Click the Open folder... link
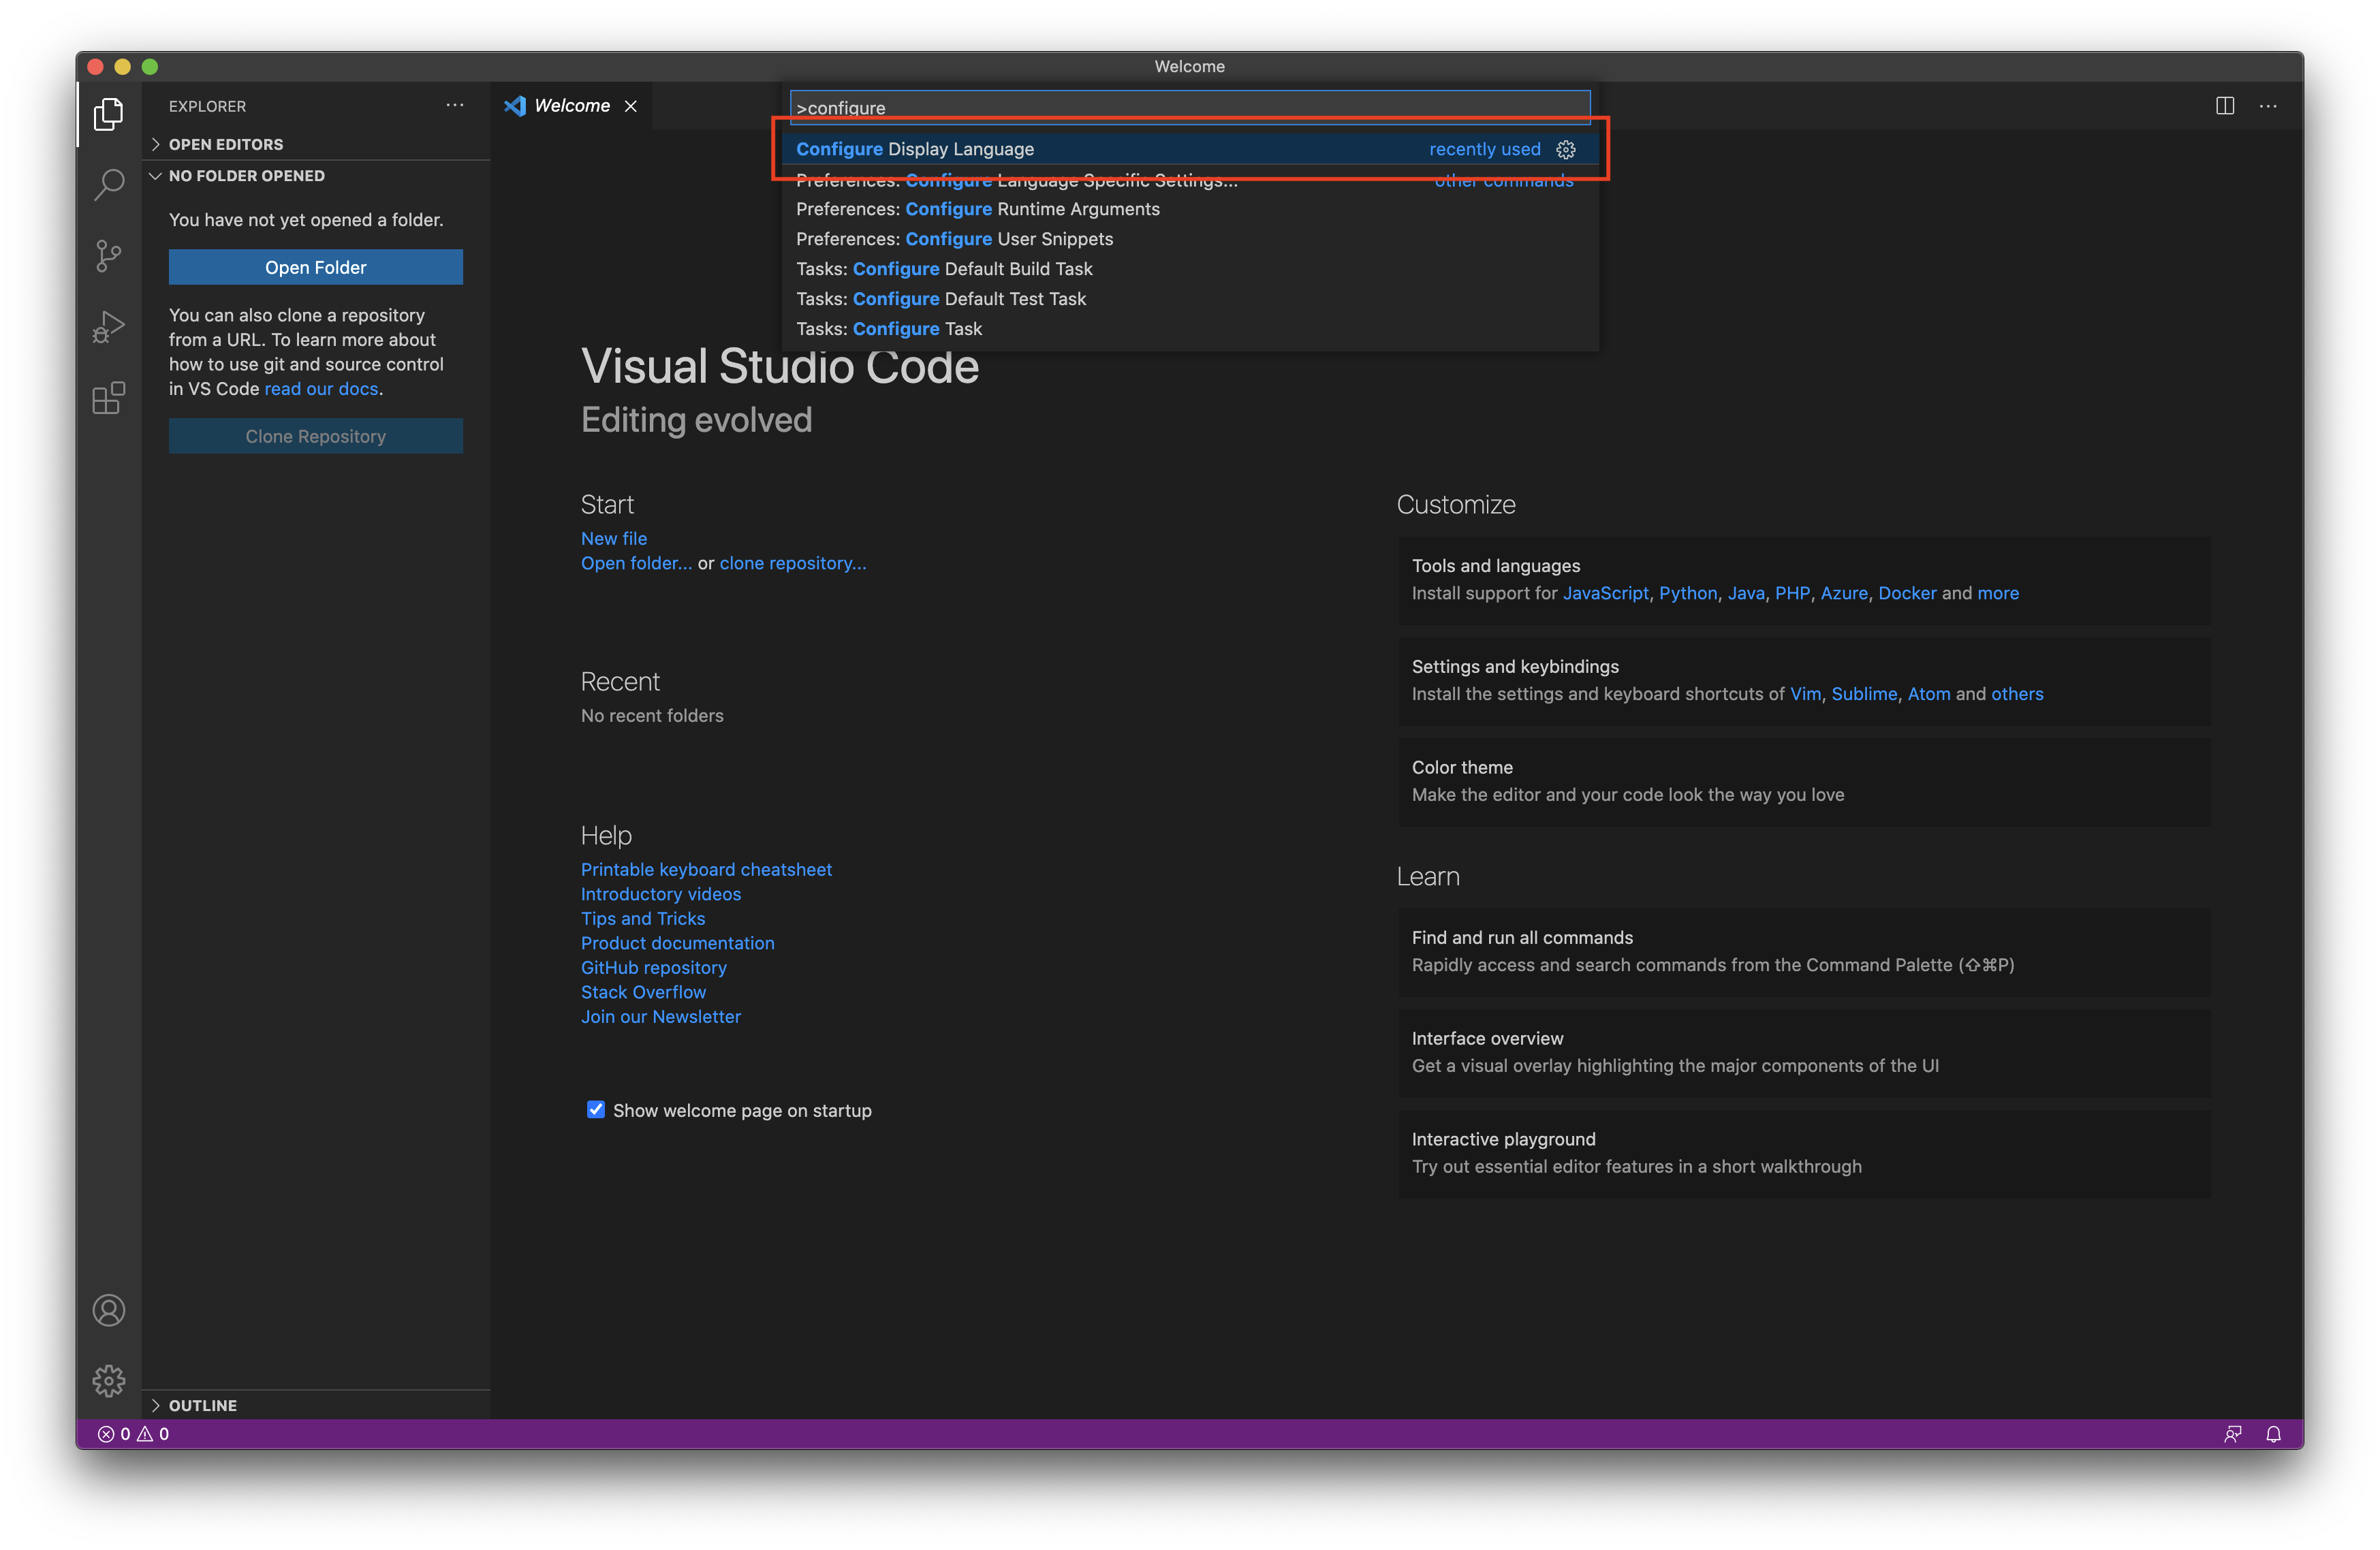 coord(636,563)
